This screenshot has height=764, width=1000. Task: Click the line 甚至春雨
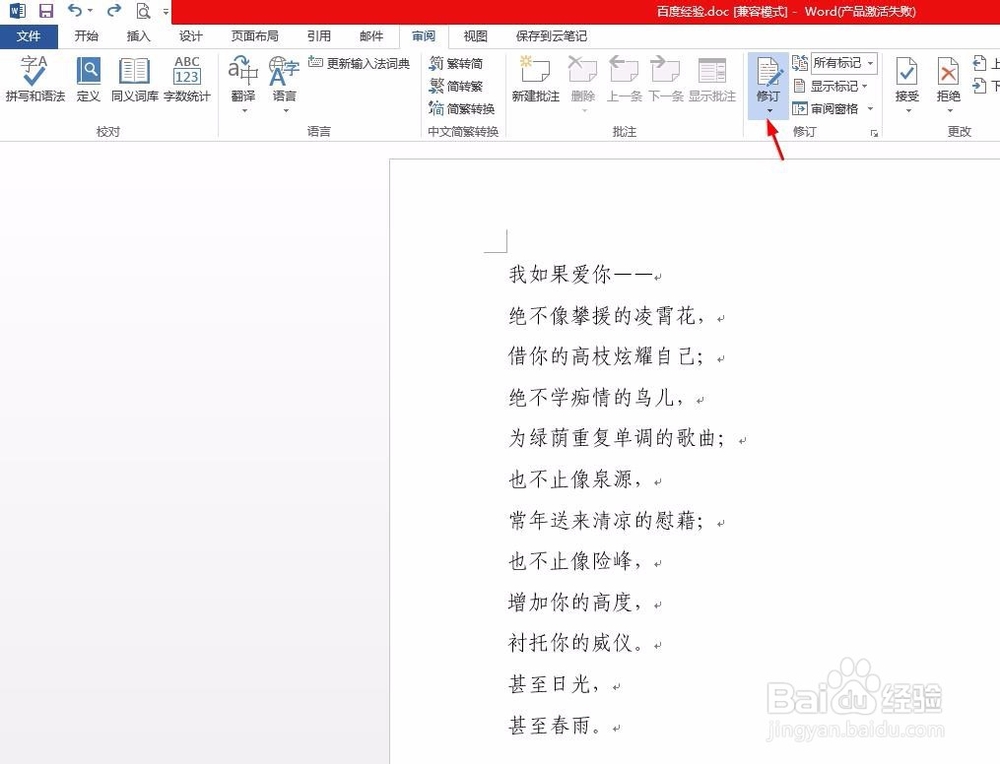click(554, 725)
